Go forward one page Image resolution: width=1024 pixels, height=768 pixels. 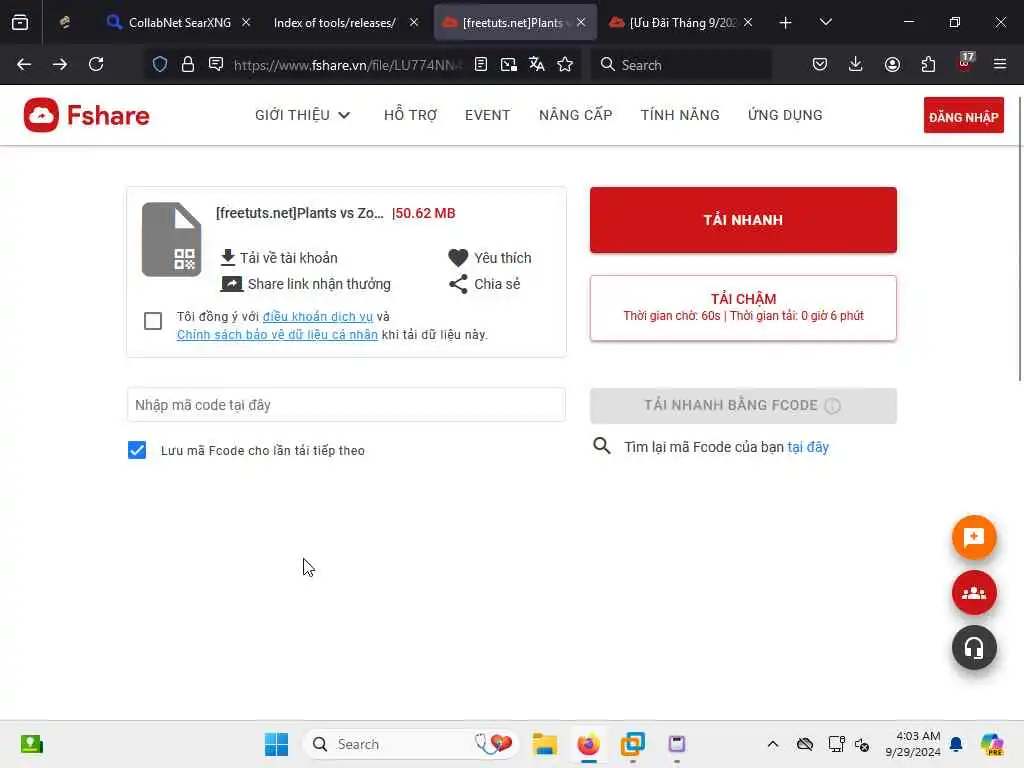click(x=60, y=64)
